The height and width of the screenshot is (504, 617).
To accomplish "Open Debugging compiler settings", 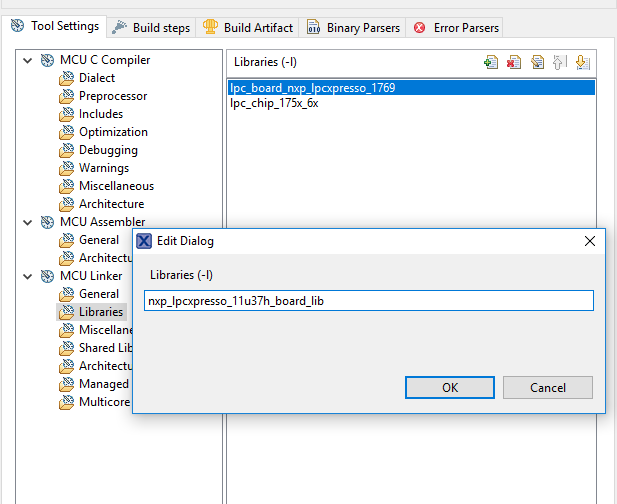I will point(108,150).
